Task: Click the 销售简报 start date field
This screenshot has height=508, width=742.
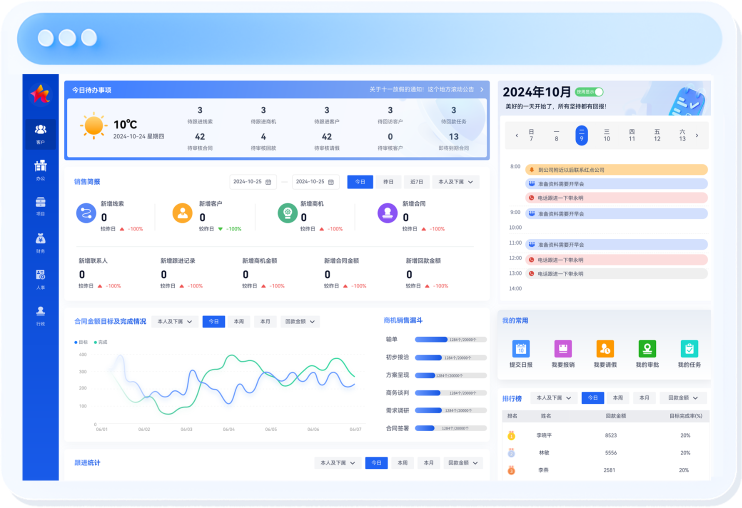Action: tap(252, 182)
